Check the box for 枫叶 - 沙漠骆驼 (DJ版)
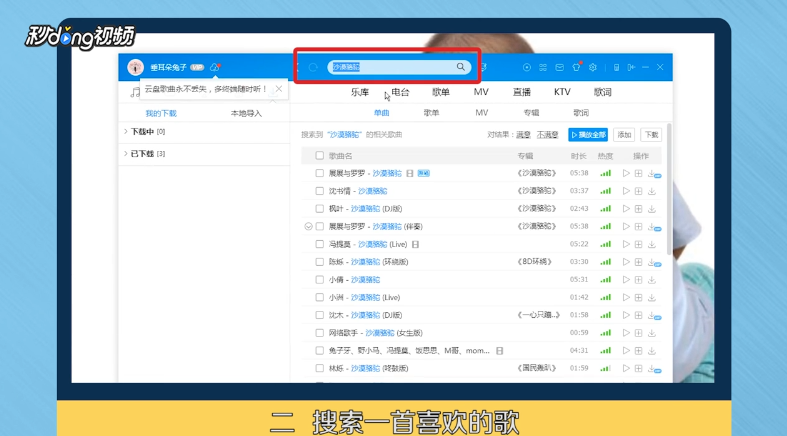The image size is (787, 436). (319, 209)
